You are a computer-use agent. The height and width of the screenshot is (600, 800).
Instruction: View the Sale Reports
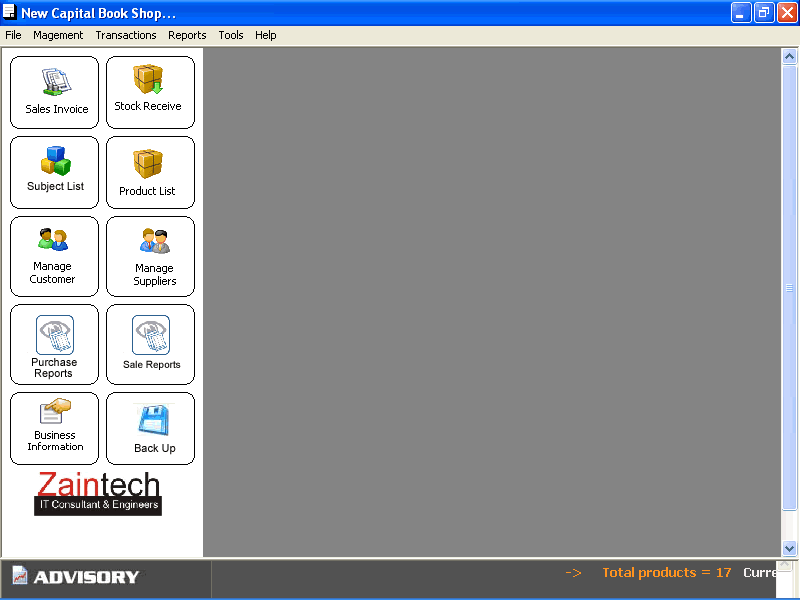click(x=151, y=335)
